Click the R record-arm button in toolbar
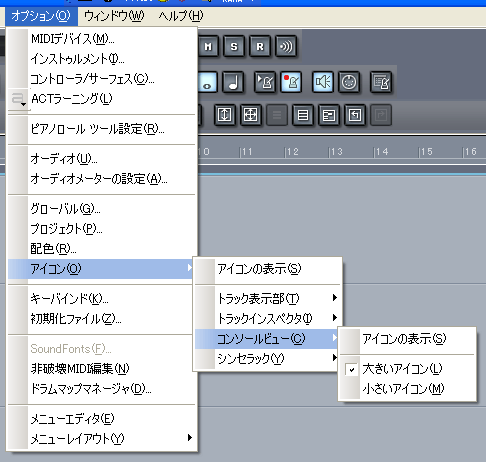This screenshot has width=486, height=462. pos(260,47)
